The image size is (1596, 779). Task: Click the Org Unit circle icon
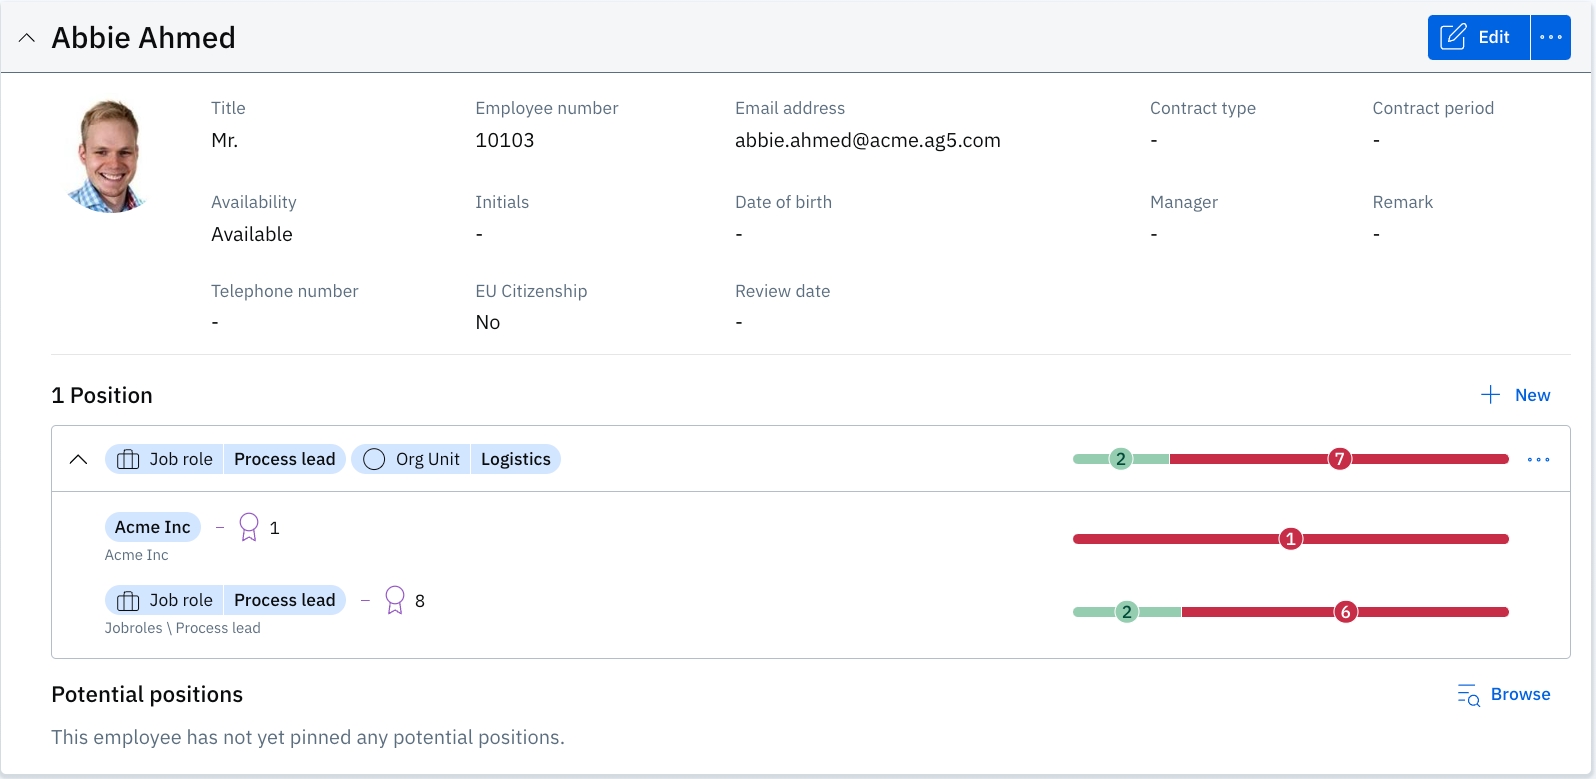click(x=374, y=459)
